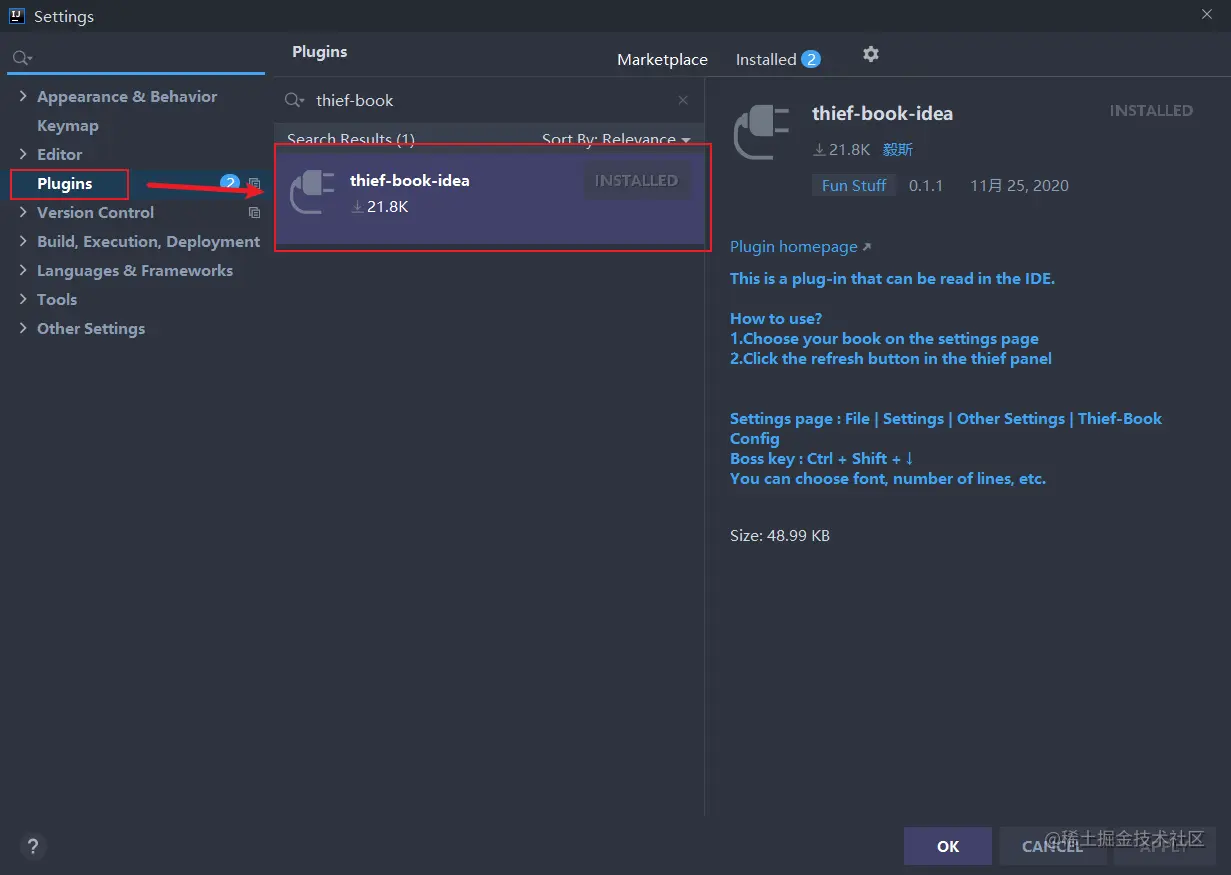Expand Languages & Frameworks section
Screen dimensions: 1231x875
pos(23,270)
